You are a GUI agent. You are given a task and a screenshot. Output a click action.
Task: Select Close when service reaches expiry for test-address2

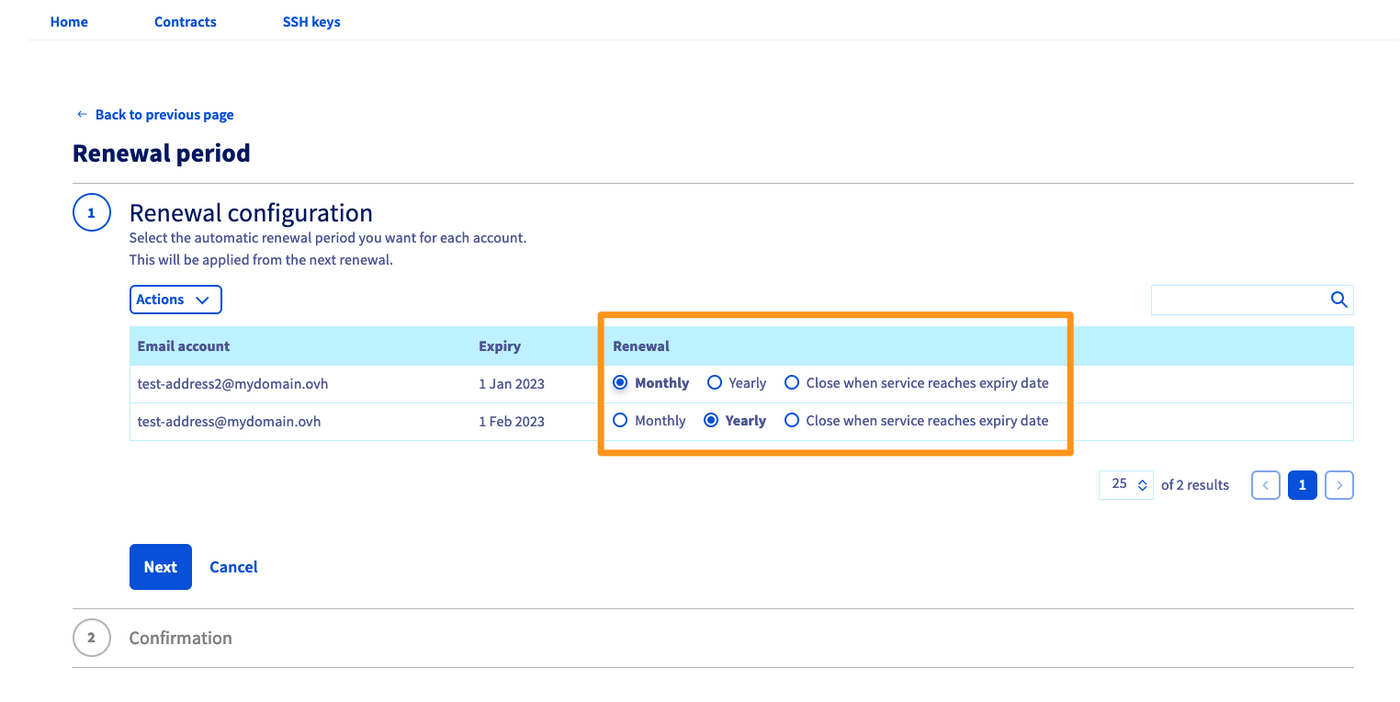pyautogui.click(x=791, y=382)
